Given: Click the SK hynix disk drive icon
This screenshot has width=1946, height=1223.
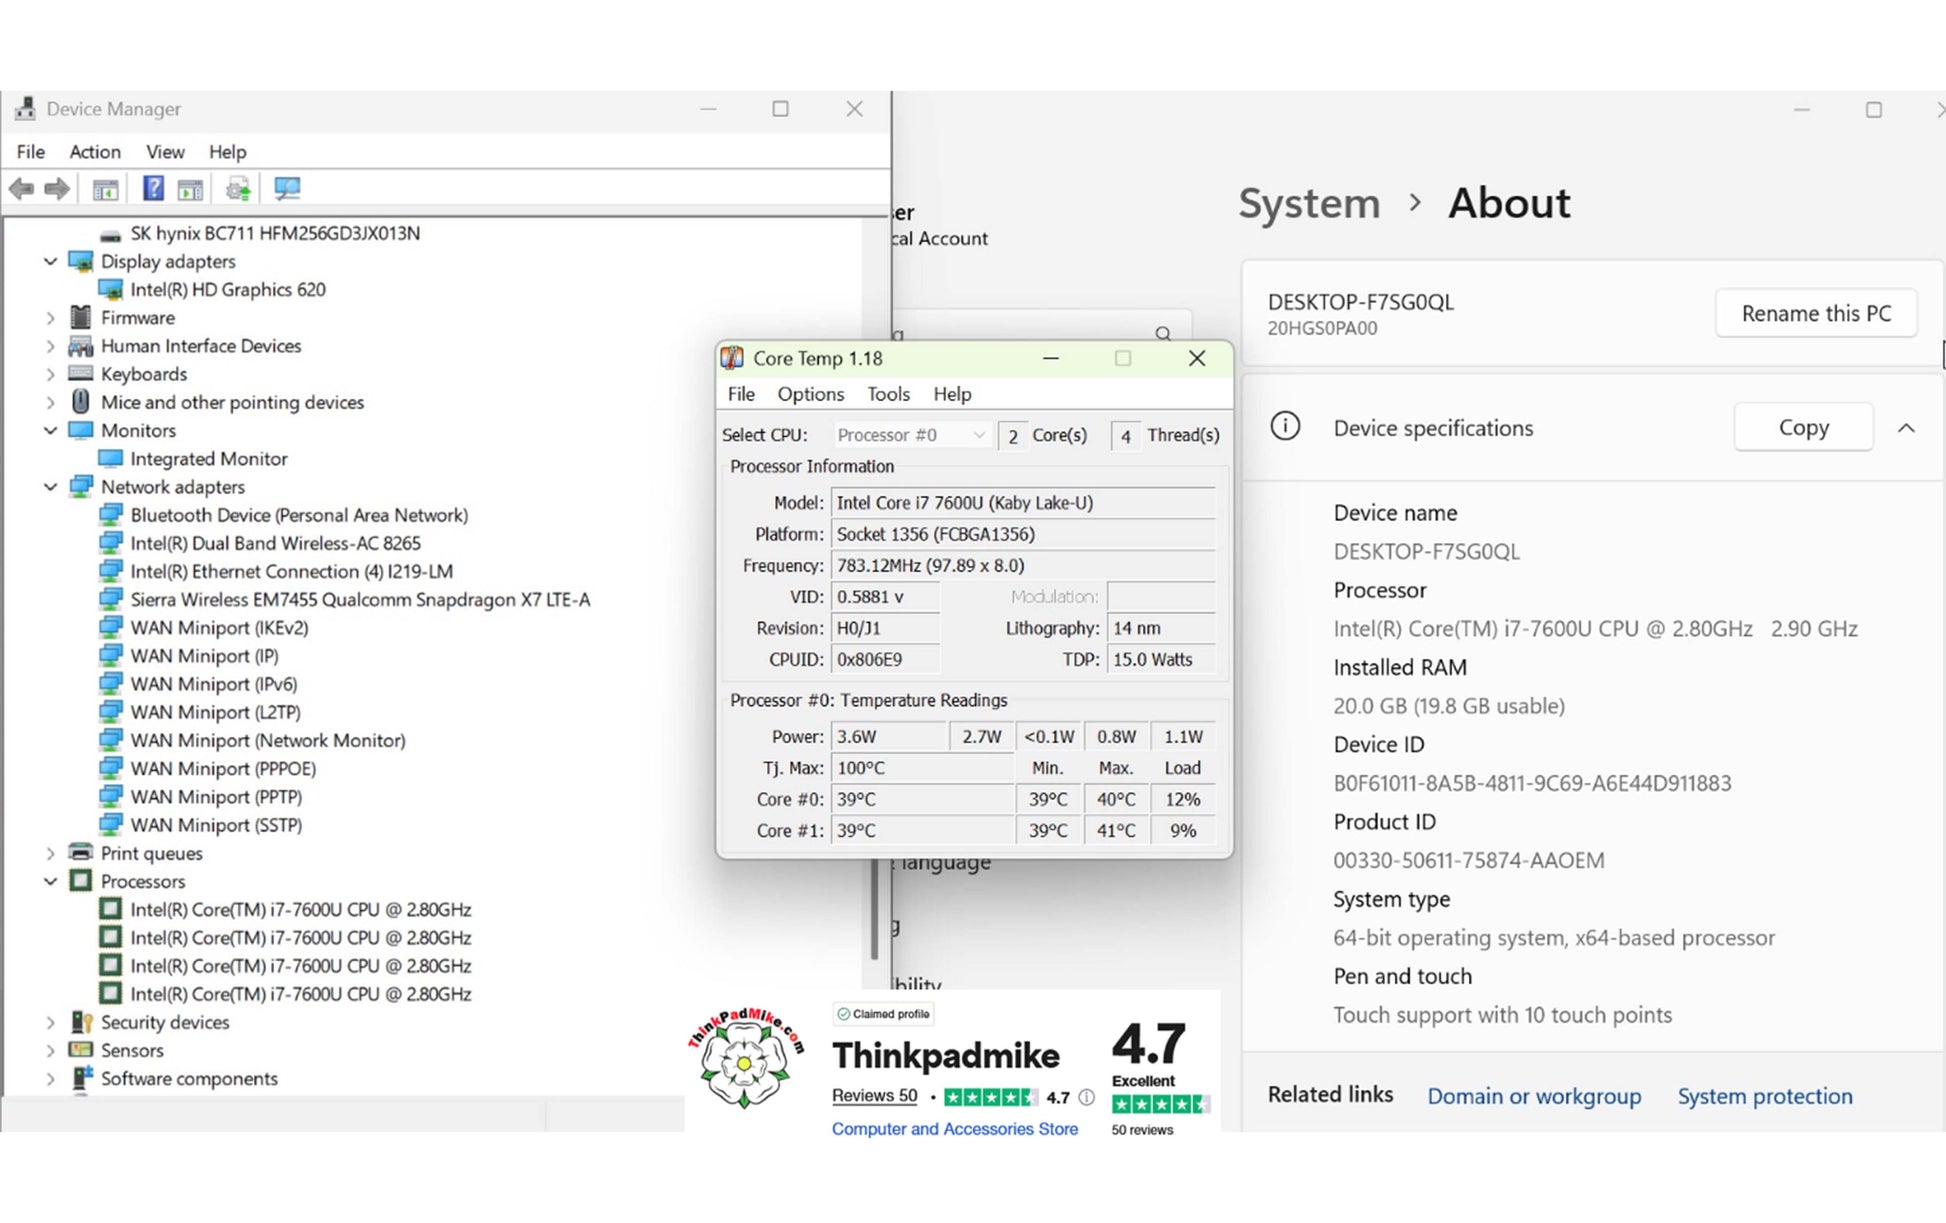Looking at the screenshot, I should point(111,234).
